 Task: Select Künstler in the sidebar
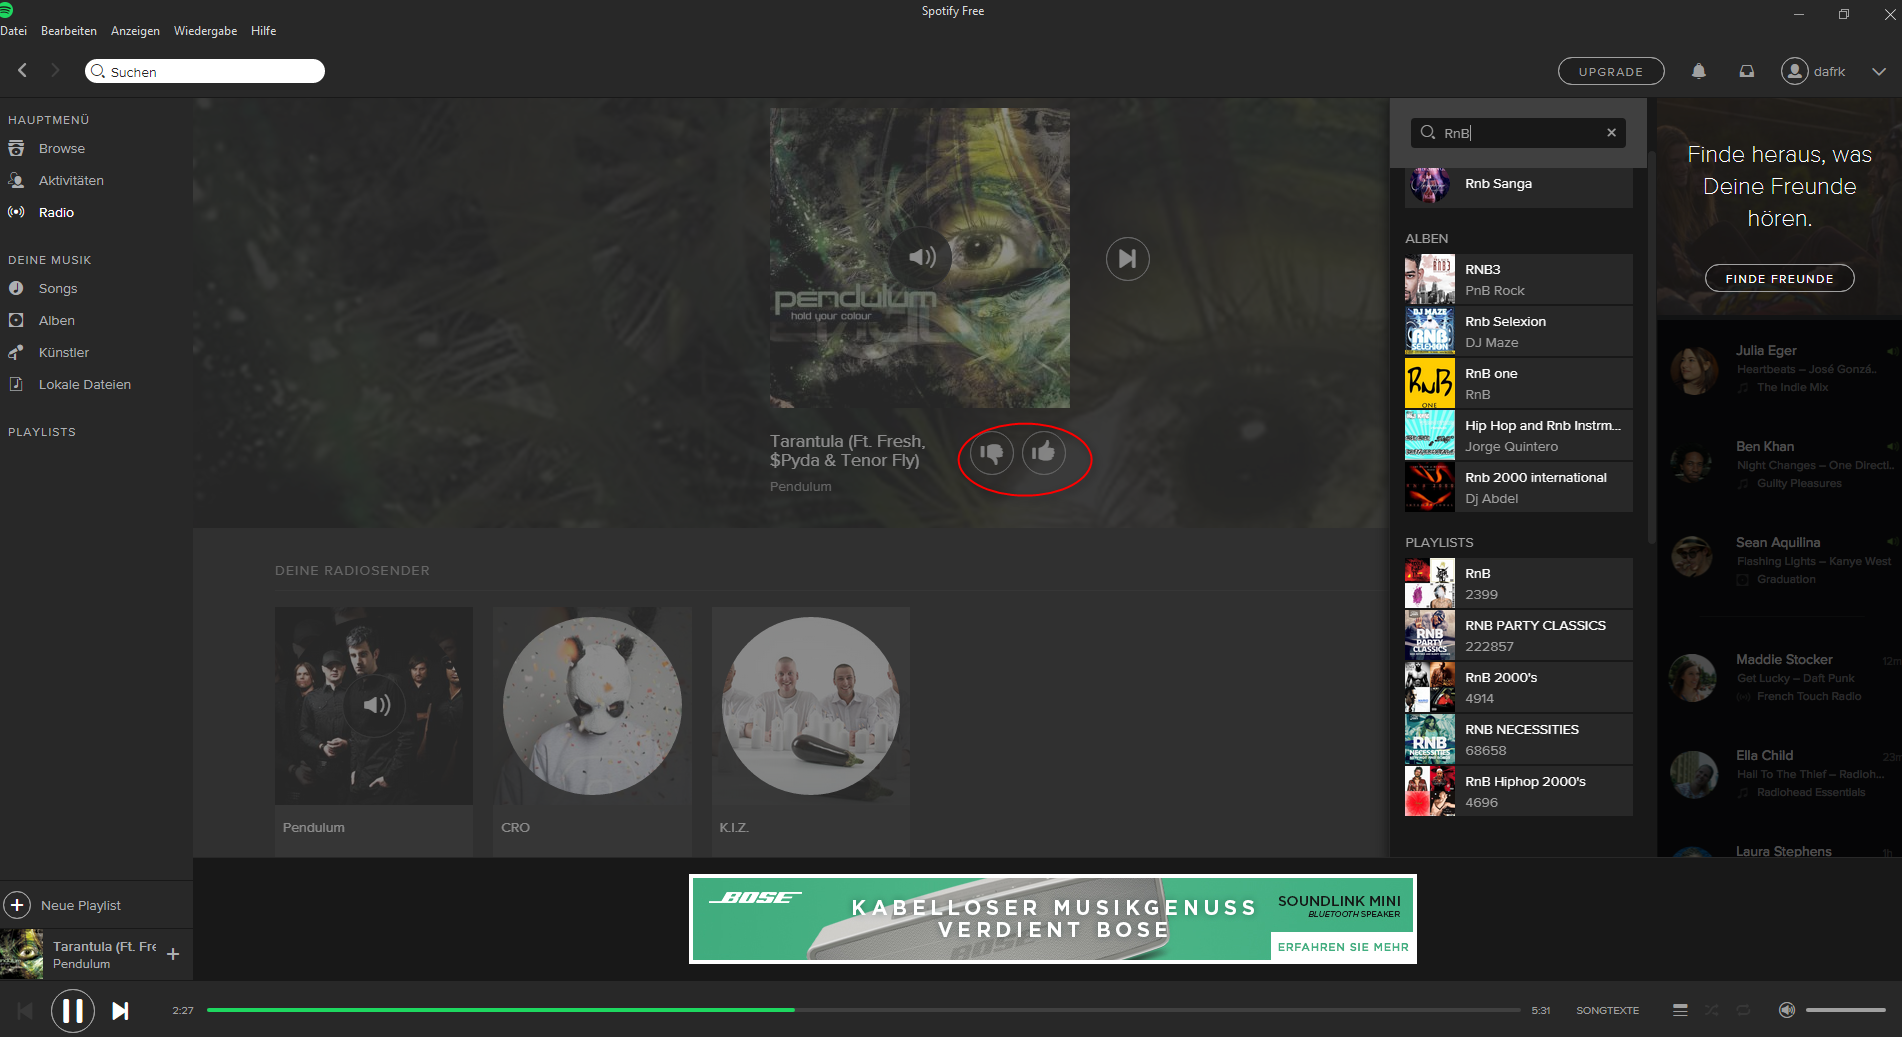[x=64, y=352]
